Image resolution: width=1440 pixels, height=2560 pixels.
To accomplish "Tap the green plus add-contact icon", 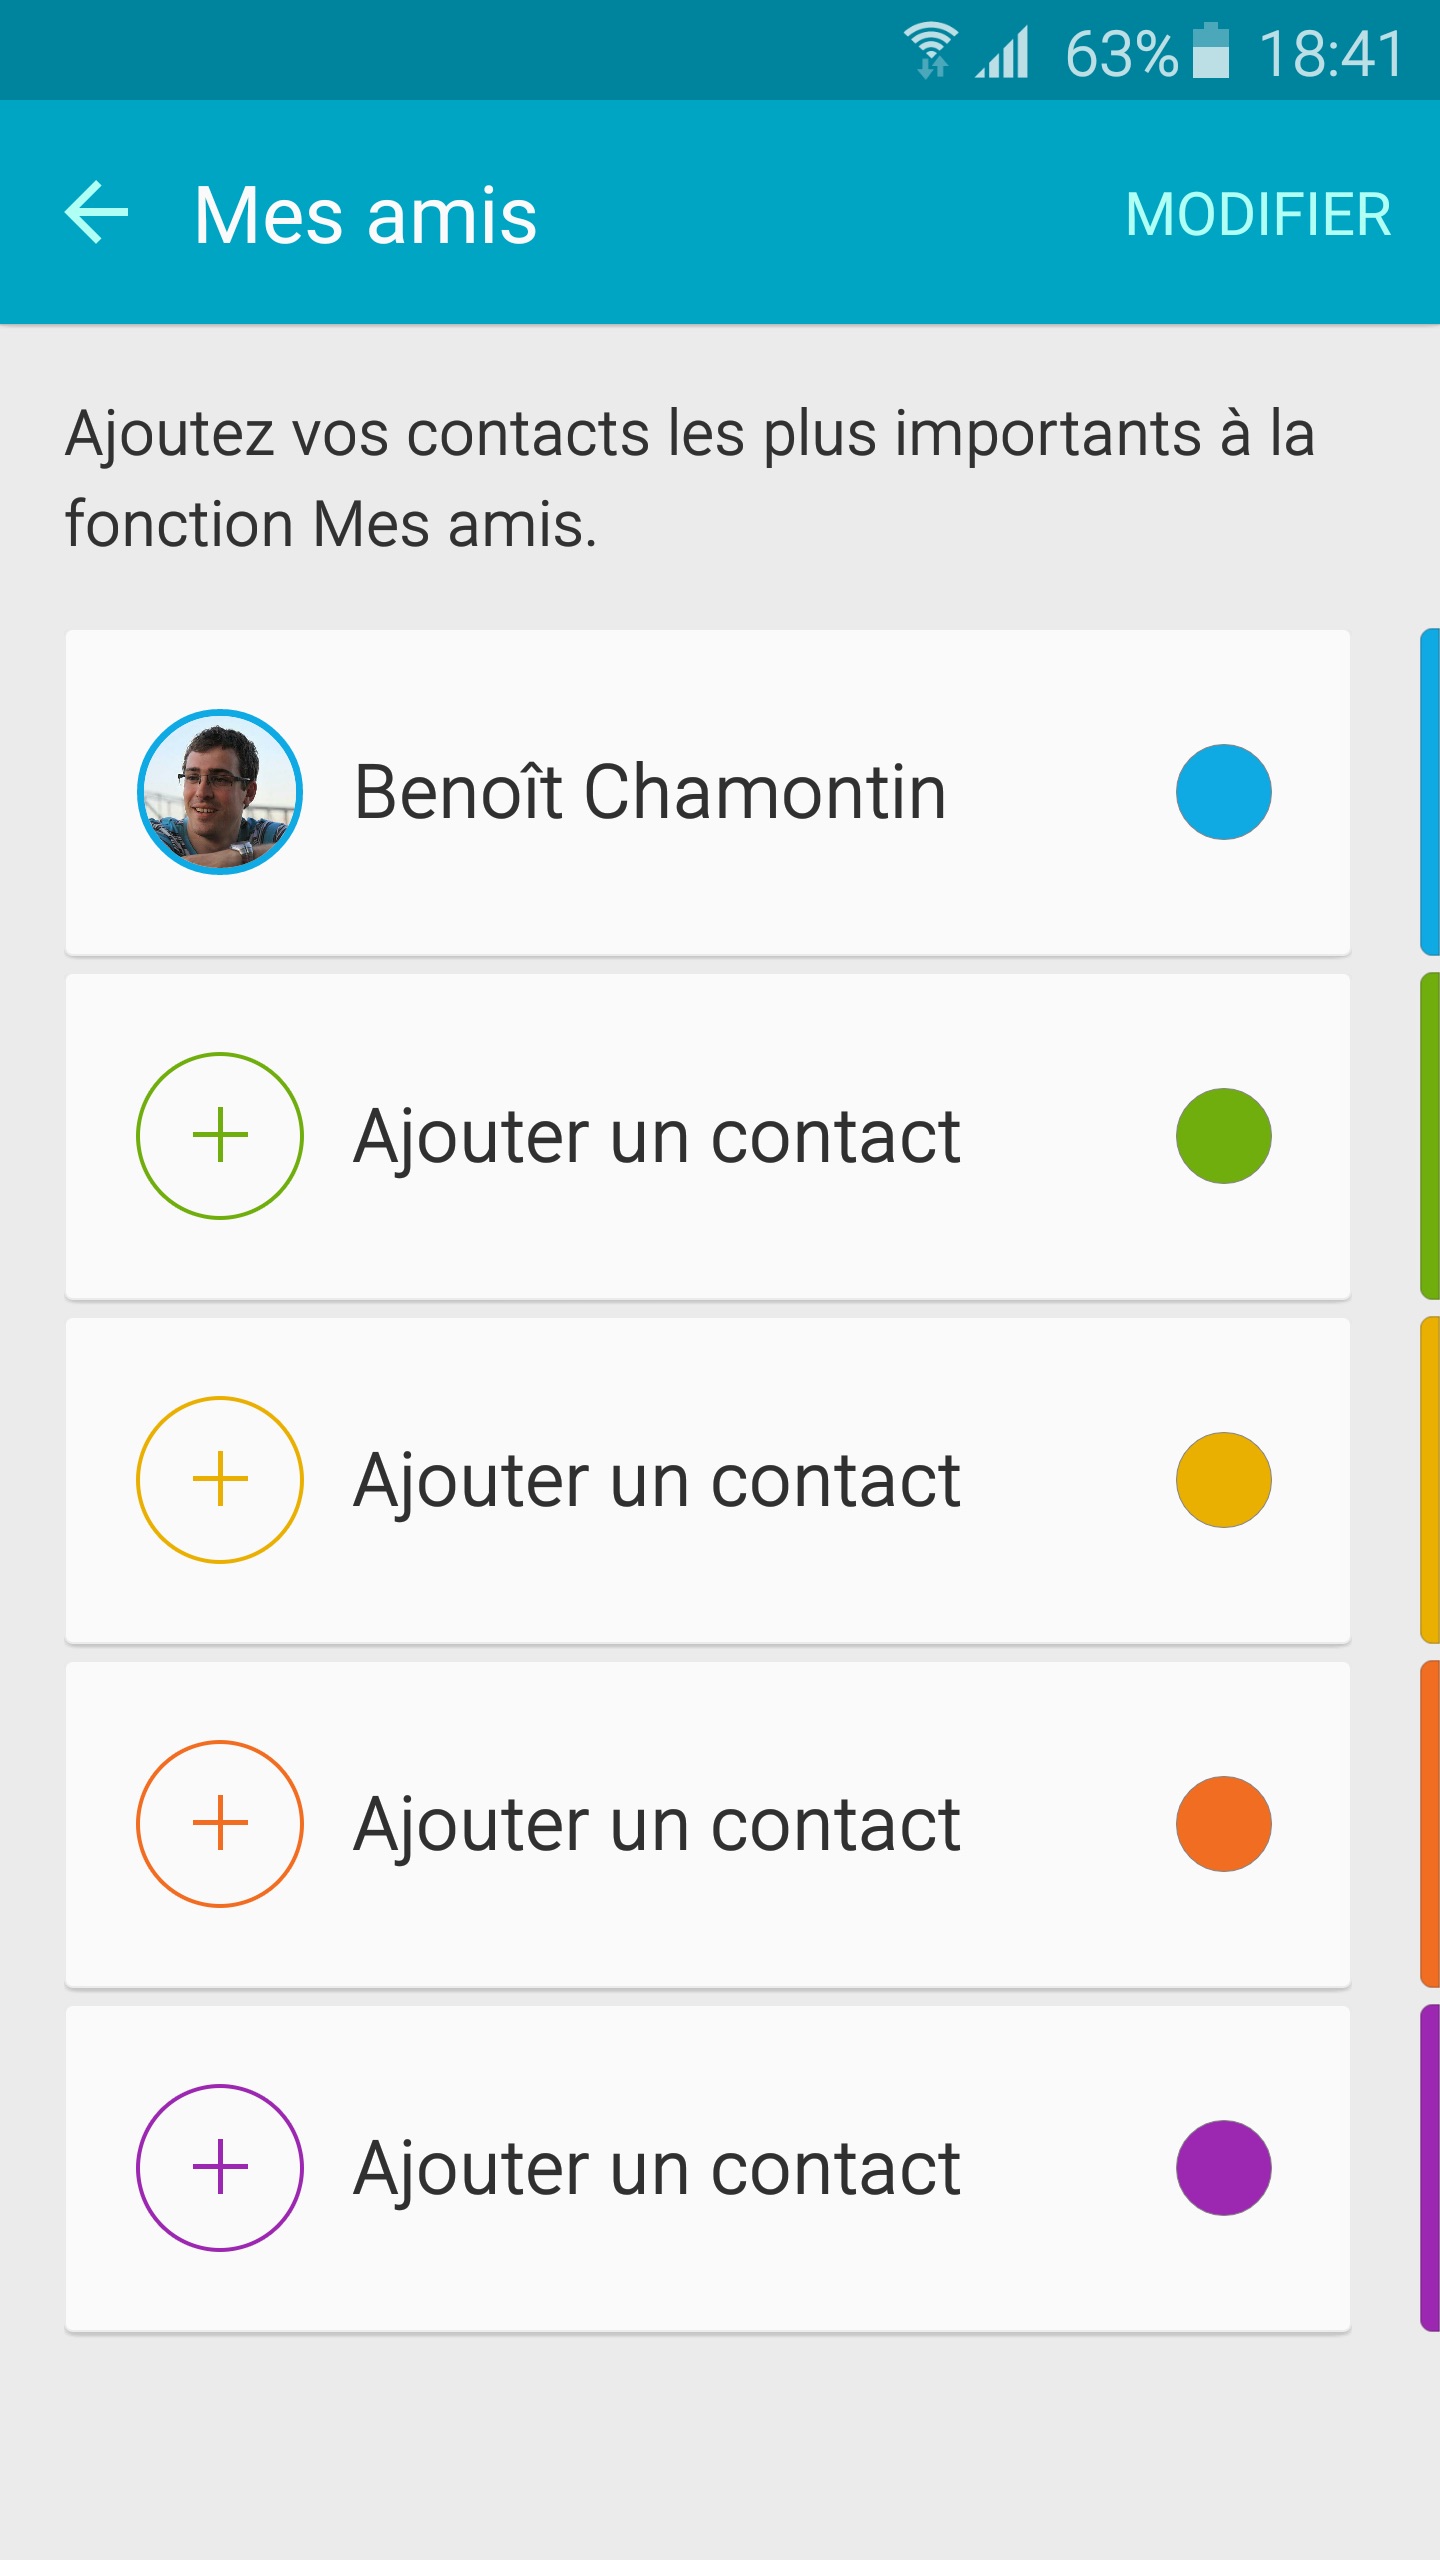I will [x=220, y=1136].
